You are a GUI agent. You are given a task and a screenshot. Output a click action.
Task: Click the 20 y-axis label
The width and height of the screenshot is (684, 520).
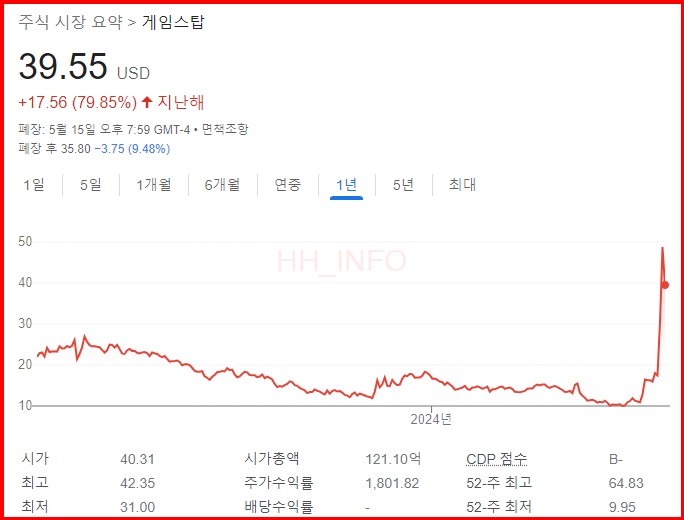pyautogui.click(x=25, y=365)
